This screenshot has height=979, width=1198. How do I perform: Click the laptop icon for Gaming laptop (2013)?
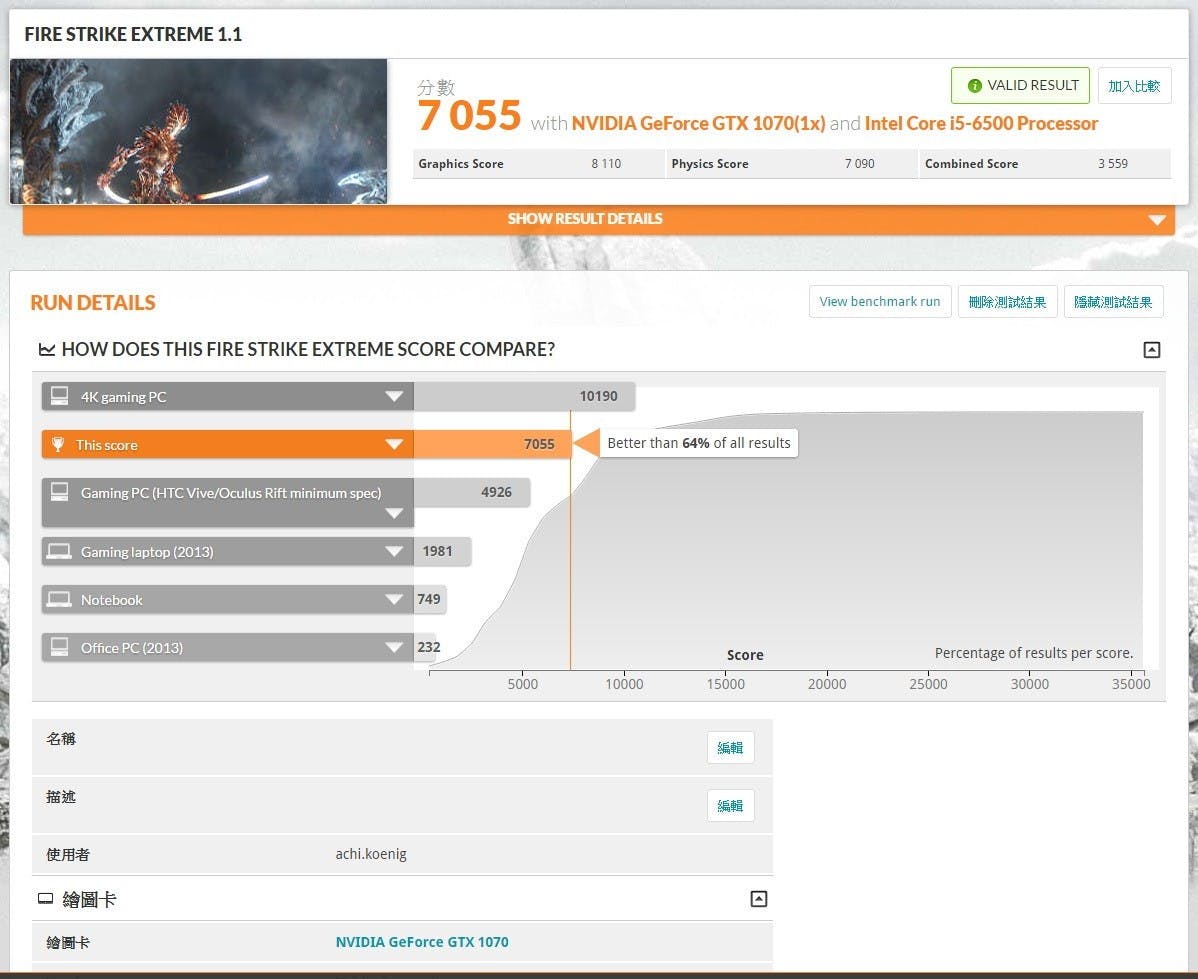pos(59,551)
